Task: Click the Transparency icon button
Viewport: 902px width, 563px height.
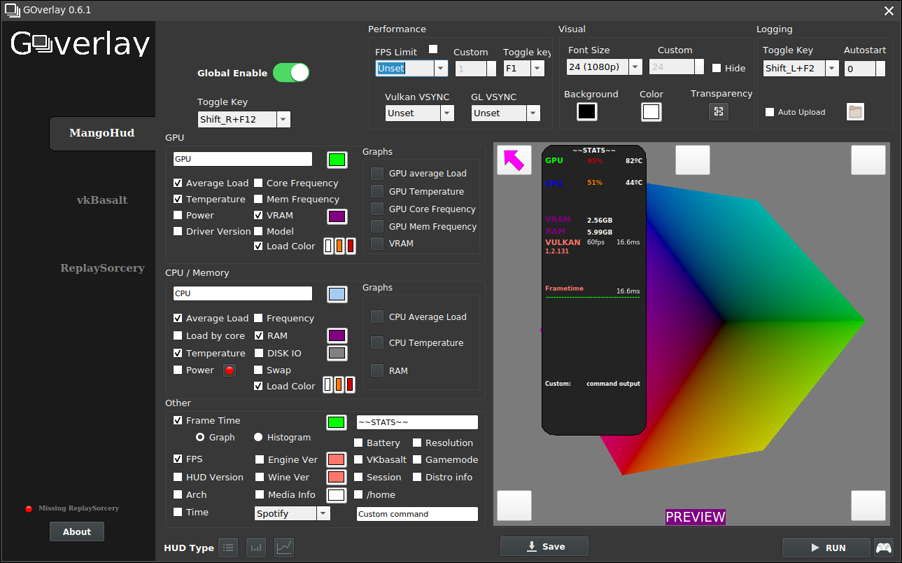Action: pos(718,112)
